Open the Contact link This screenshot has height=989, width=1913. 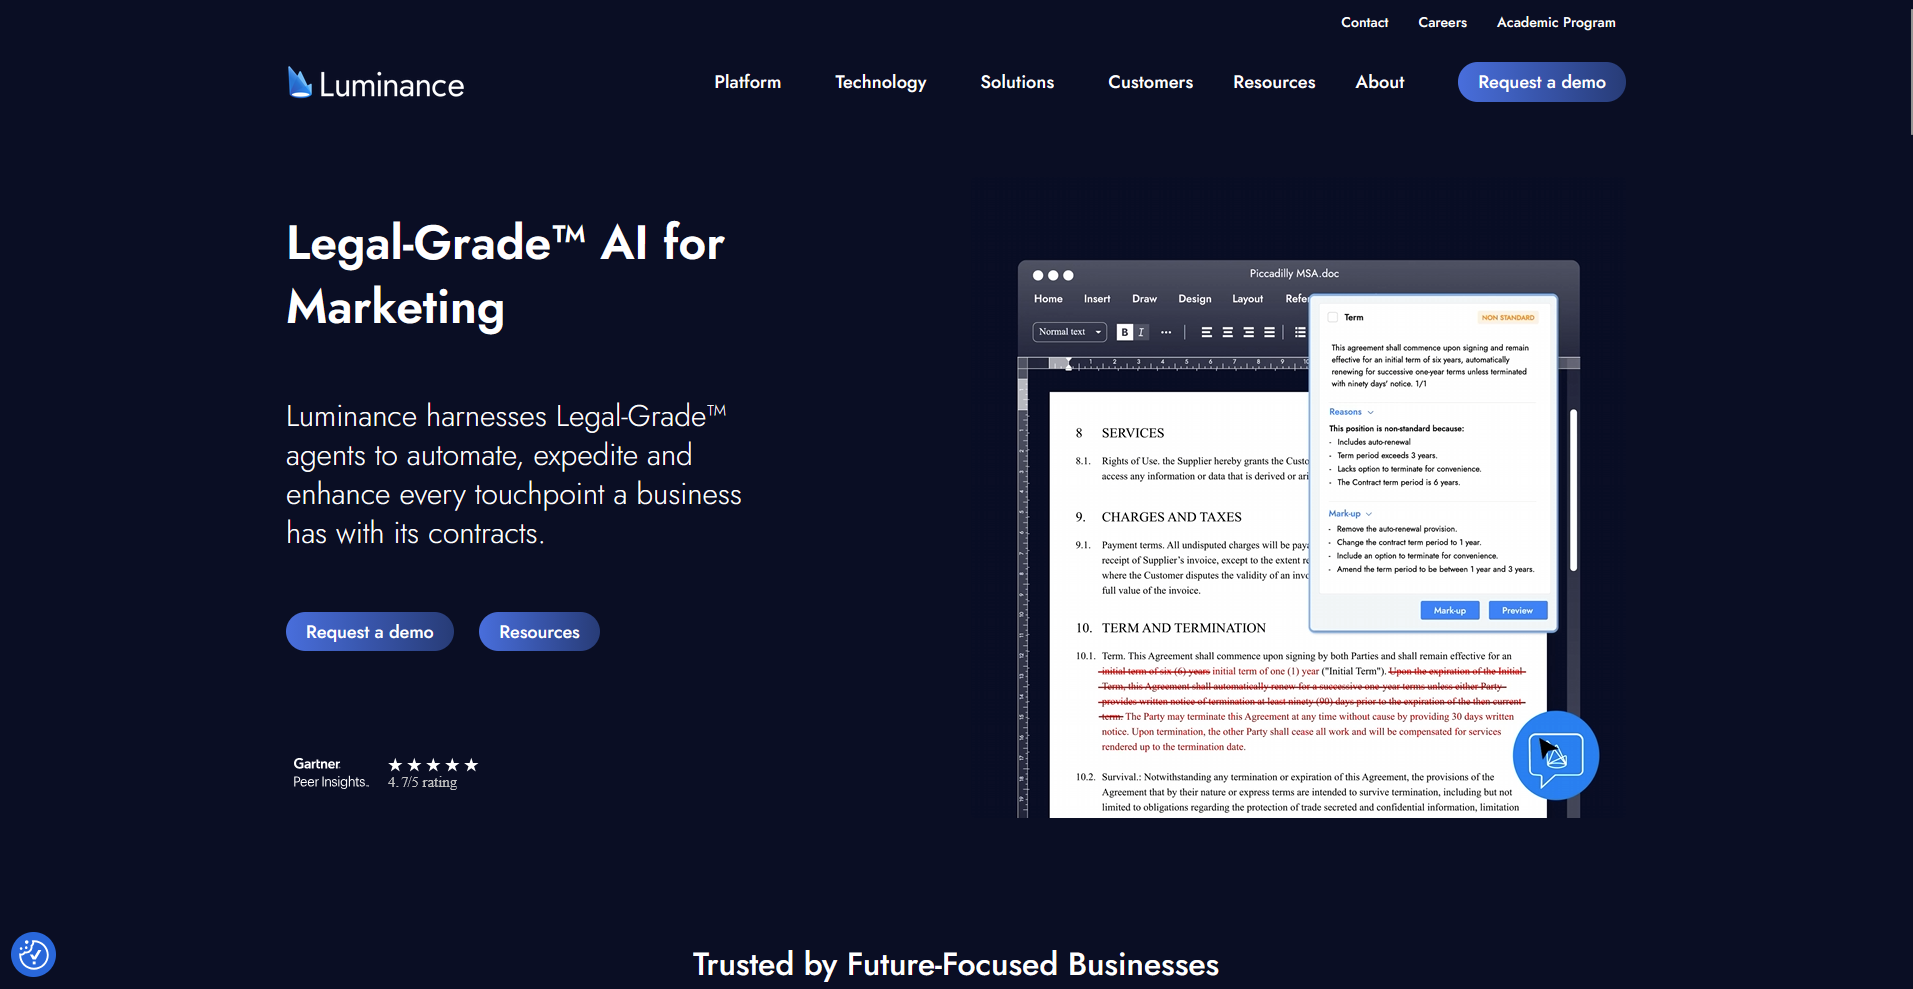point(1364,22)
